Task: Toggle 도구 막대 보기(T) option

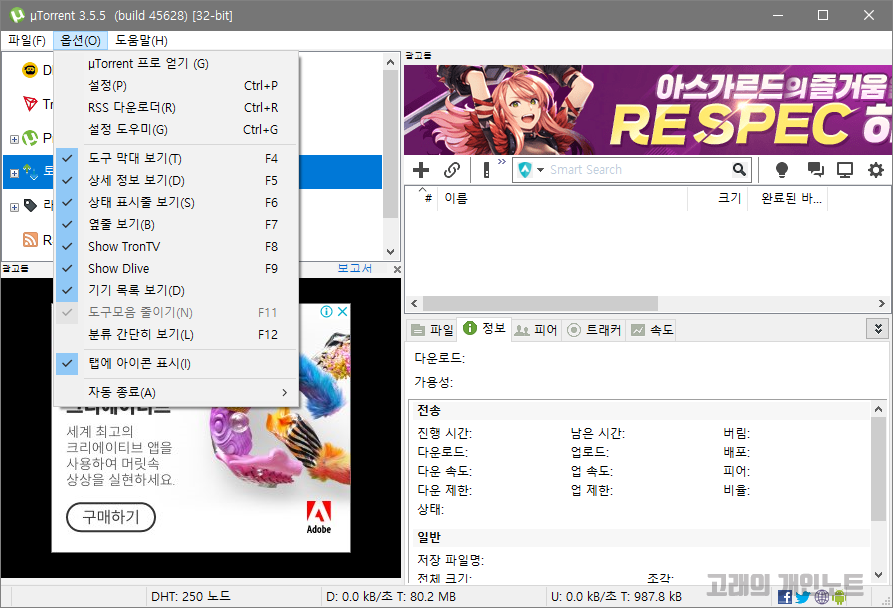Action: (176, 158)
